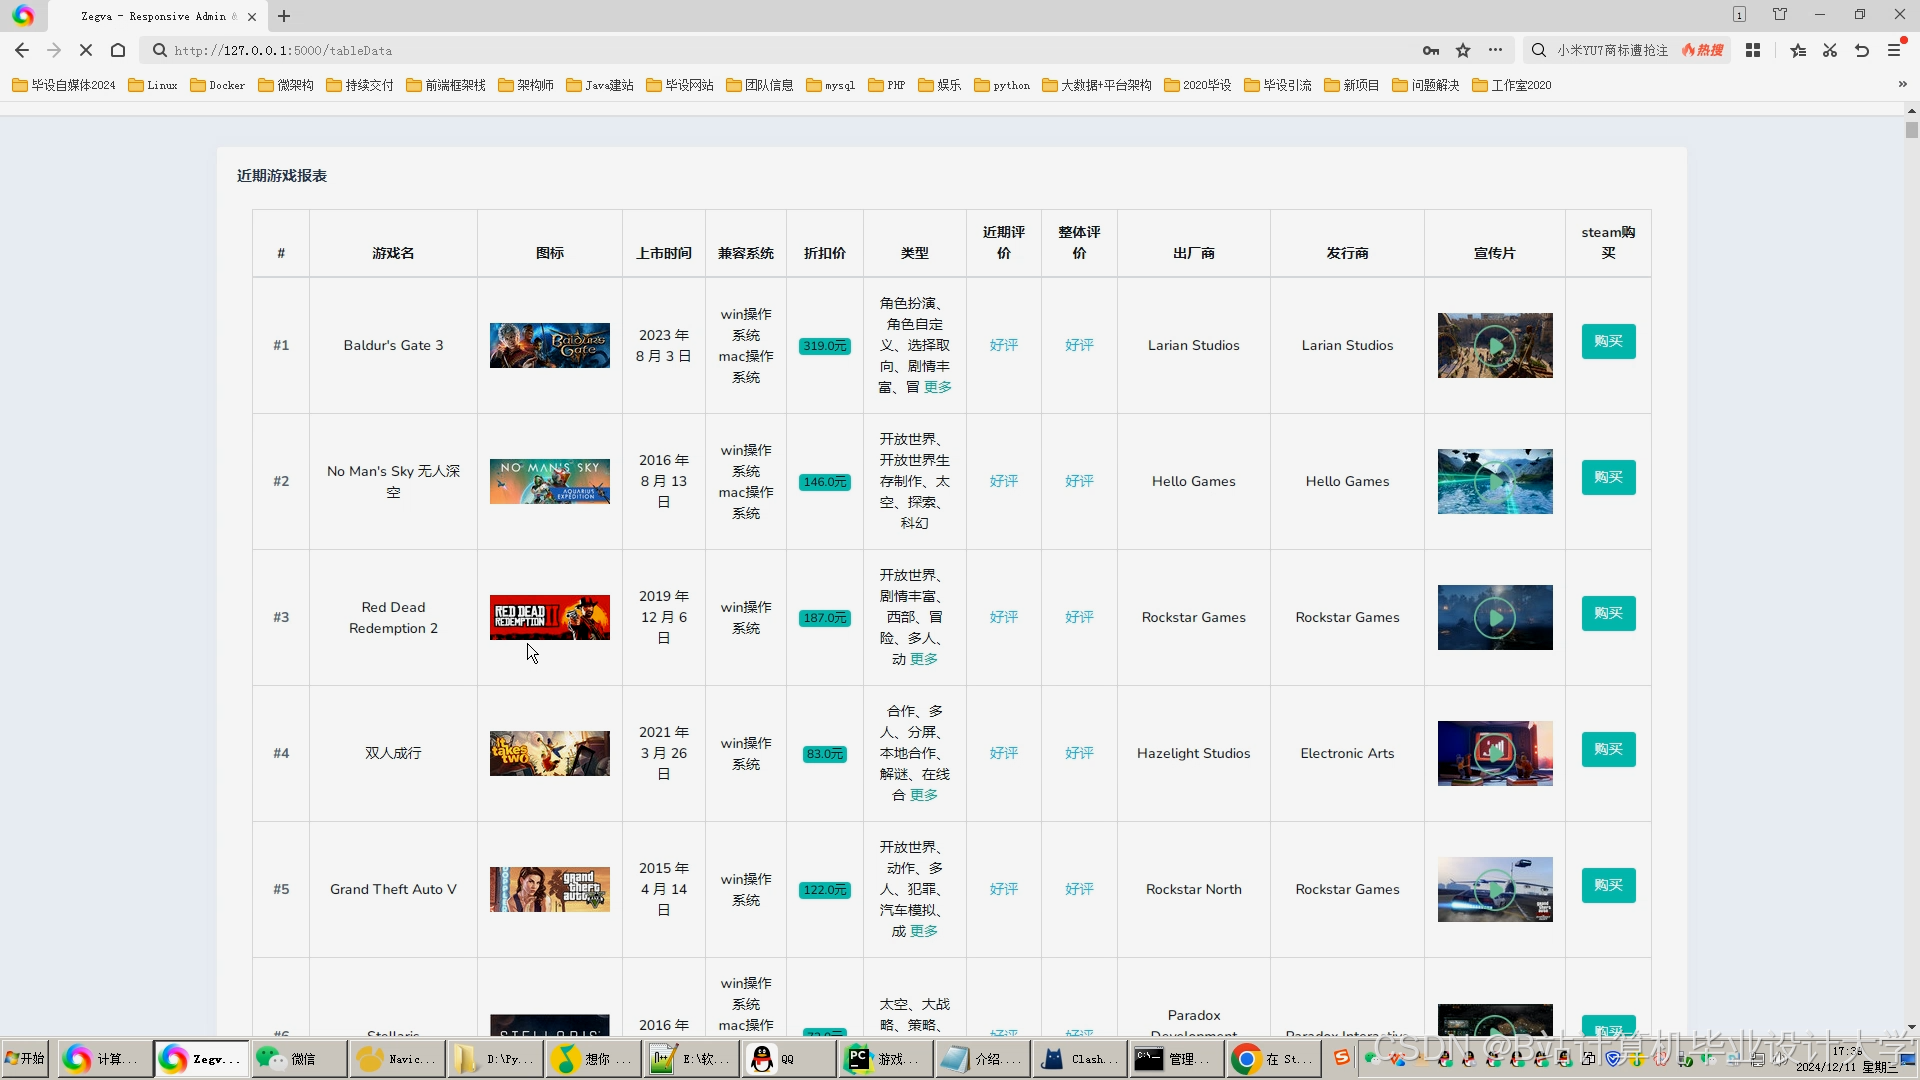1920x1080 pixels.
Task: Open recent review link for 双人成行
Action: coord(1003,754)
